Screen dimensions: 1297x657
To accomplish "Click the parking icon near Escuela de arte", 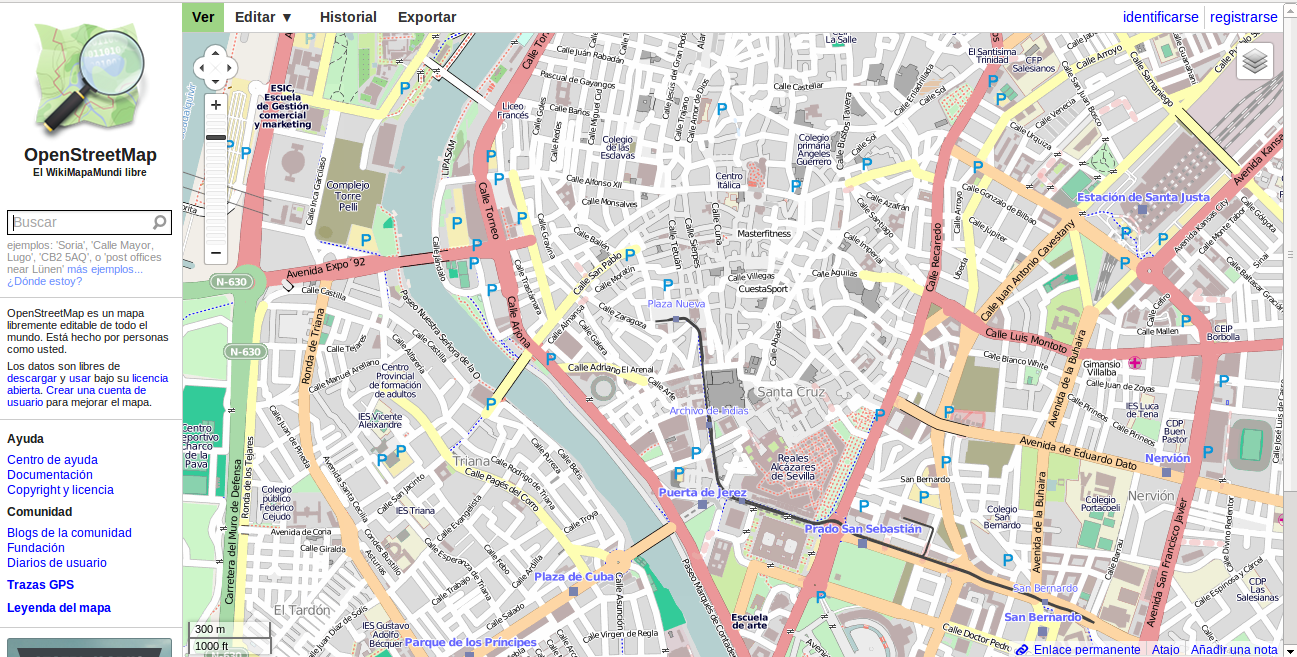I will pyautogui.click(x=821, y=597).
